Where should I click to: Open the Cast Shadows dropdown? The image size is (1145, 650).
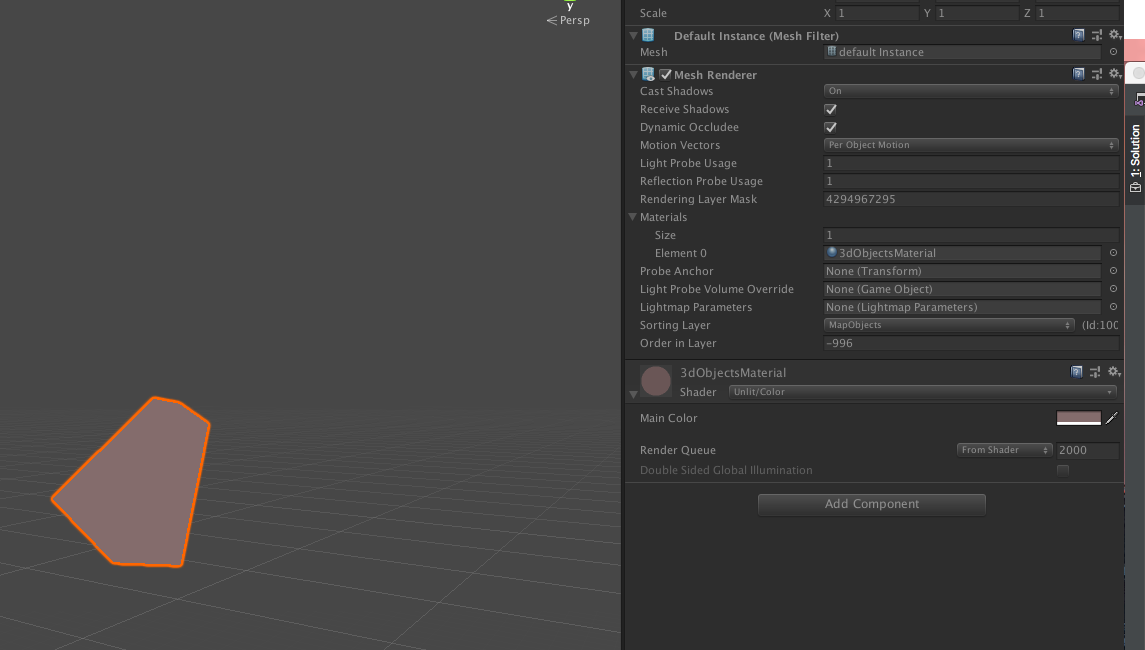[x=970, y=91]
